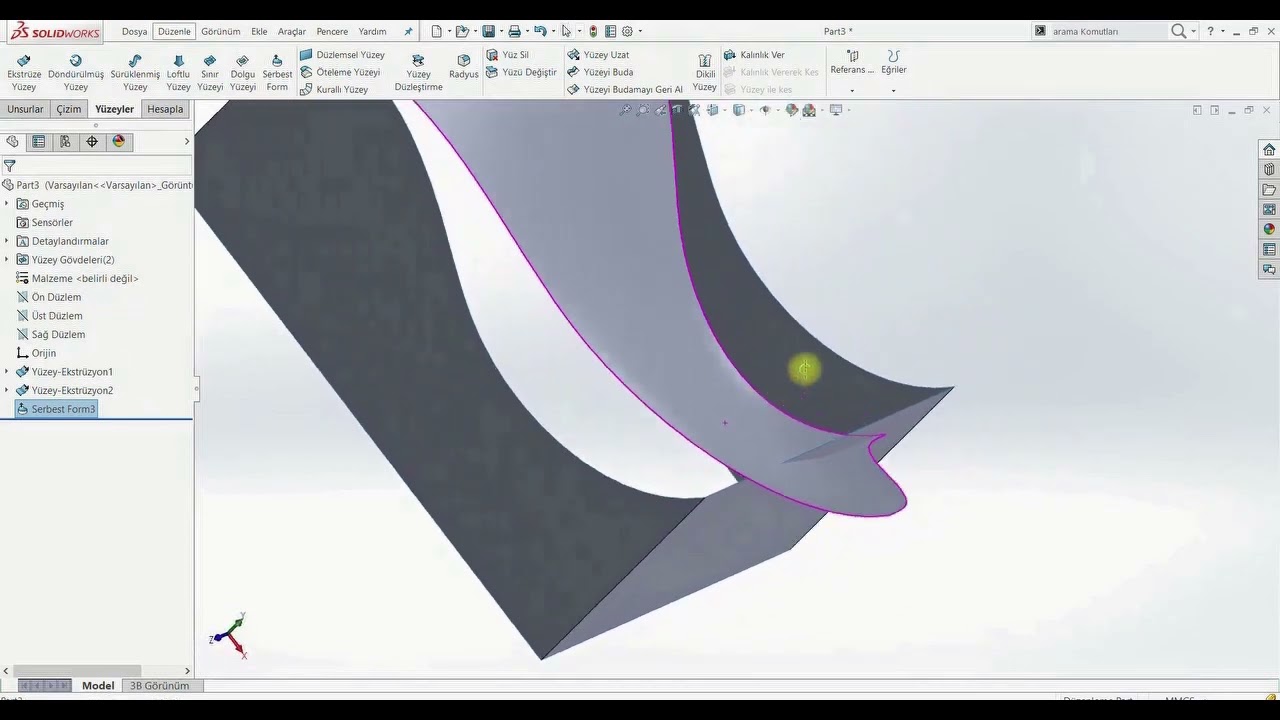Open the Dosya menu

[134, 31]
